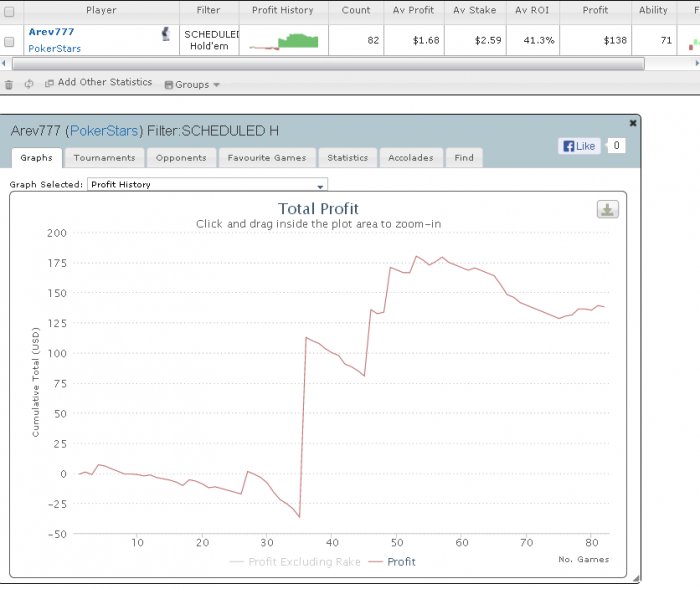Switch to the Accolades tab
The height and width of the screenshot is (589, 700).
[x=411, y=158]
